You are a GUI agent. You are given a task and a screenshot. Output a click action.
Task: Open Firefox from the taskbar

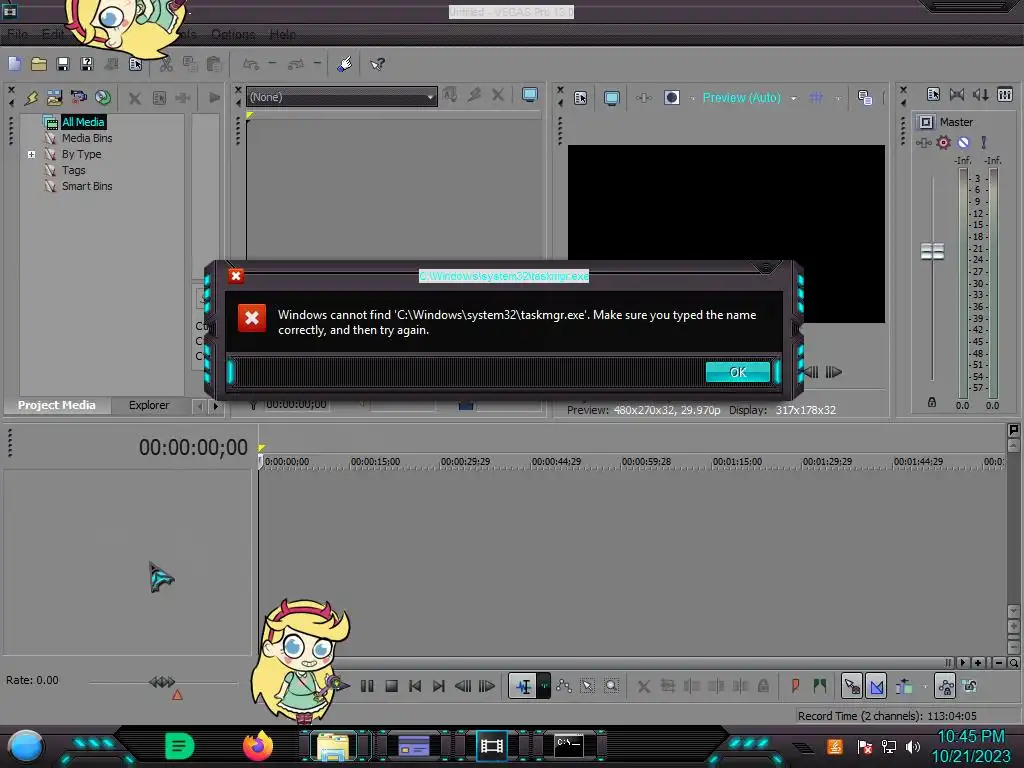tap(257, 746)
